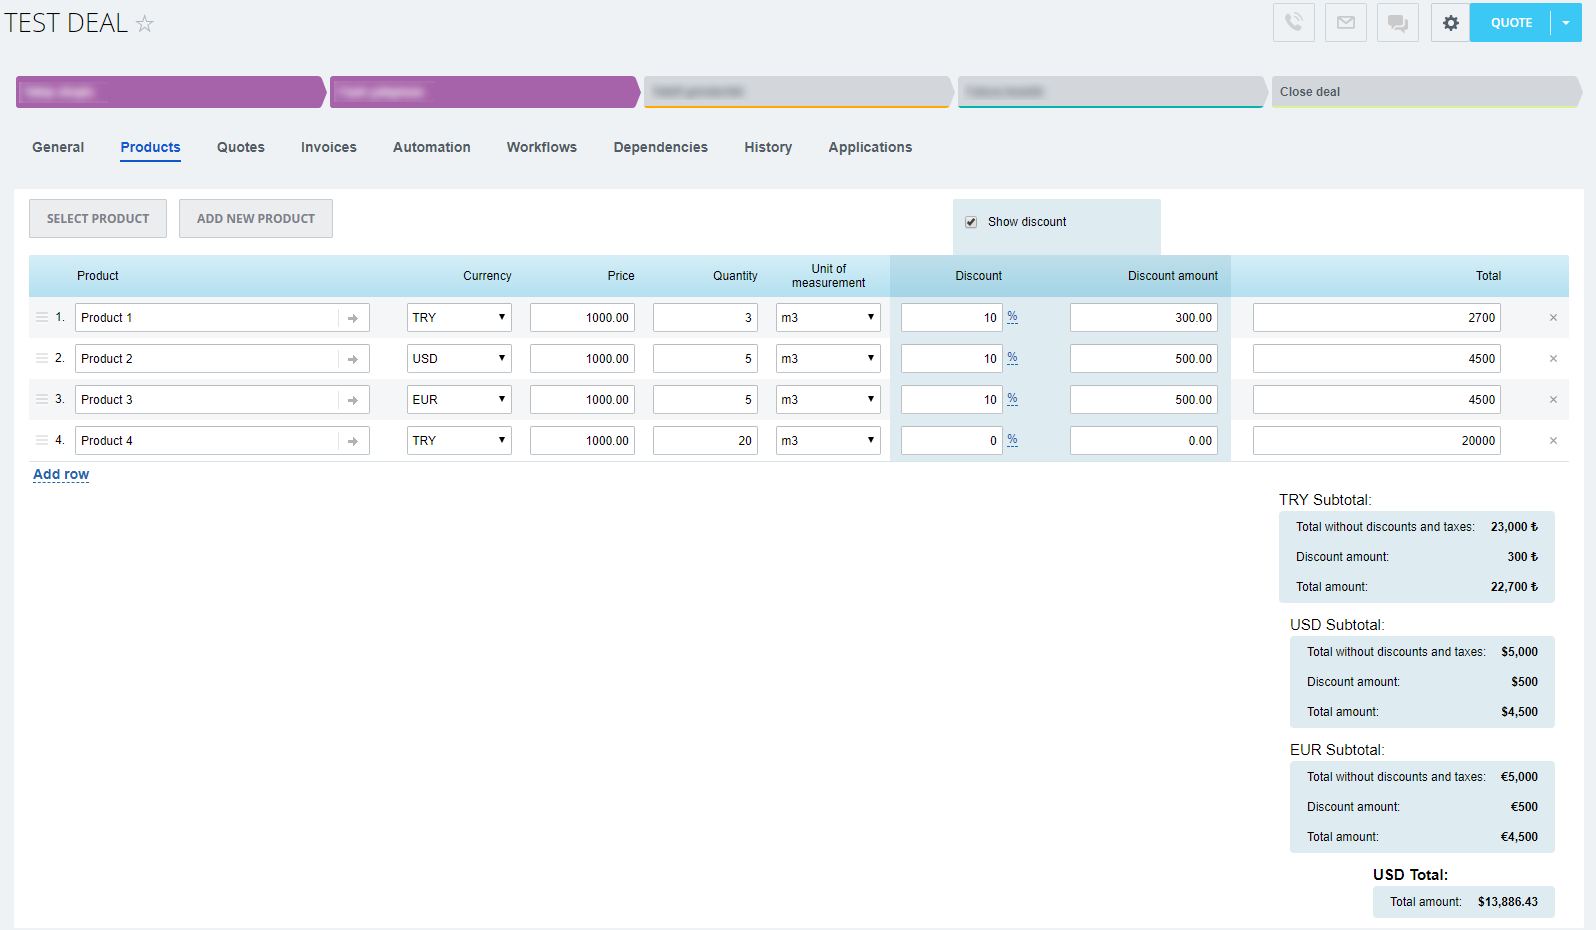Viewport: 1596px width, 930px height.
Task: Click the arrow icon next to Product 2
Action: (353, 359)
